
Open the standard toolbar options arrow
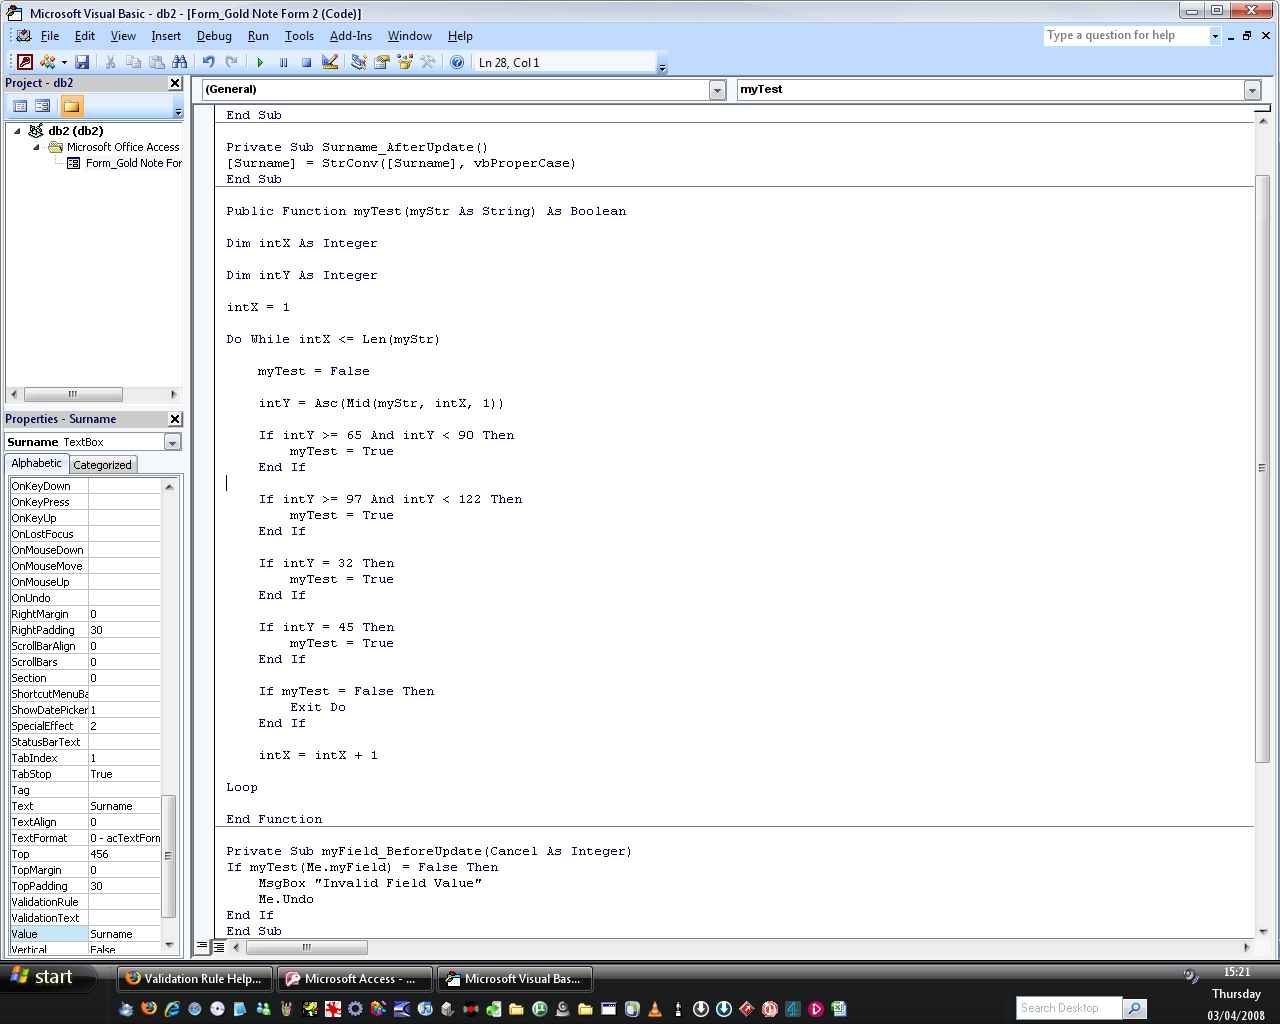[662, 67]
